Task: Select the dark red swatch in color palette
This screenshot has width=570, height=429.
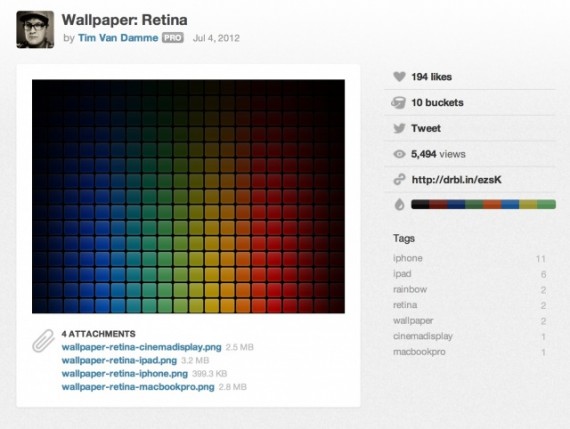Action: pyautogui.click(x=438, y=204)
